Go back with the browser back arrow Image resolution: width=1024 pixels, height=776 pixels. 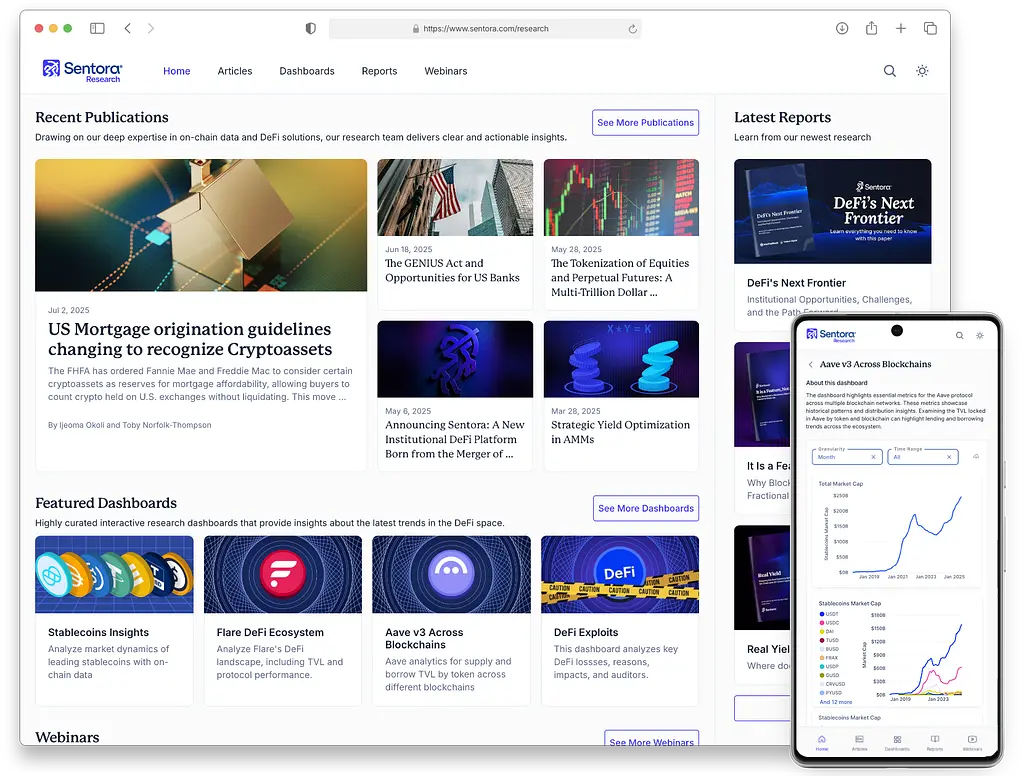[127, 28]
